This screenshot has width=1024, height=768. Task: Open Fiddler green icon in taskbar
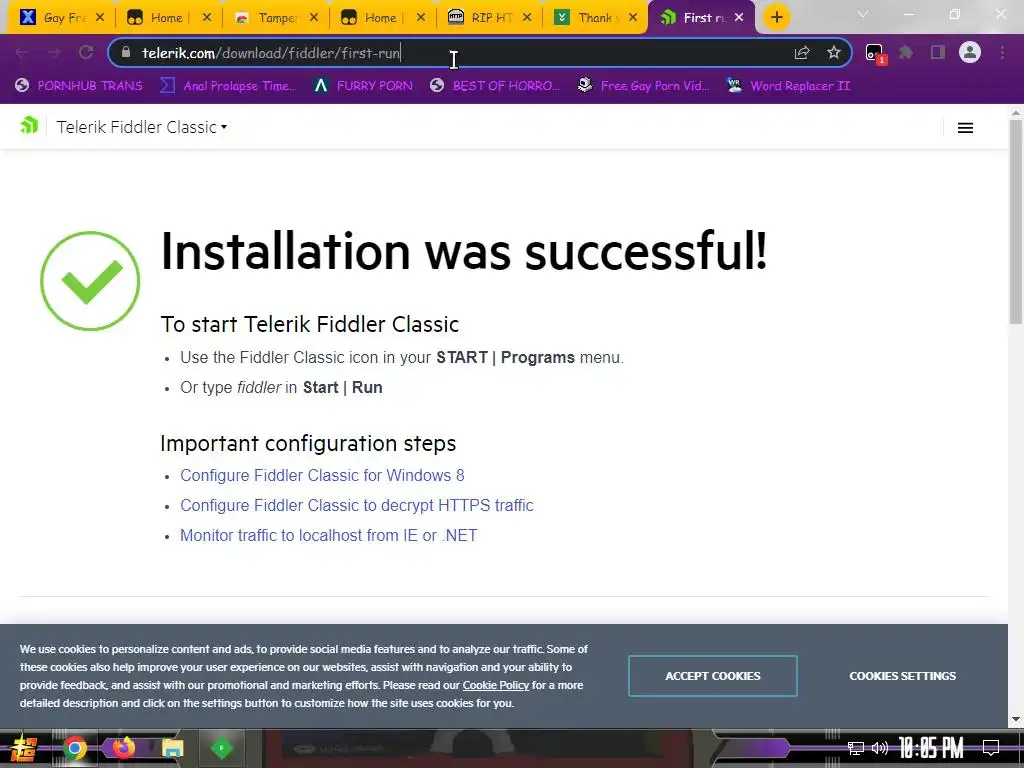[x=222, y=748]
